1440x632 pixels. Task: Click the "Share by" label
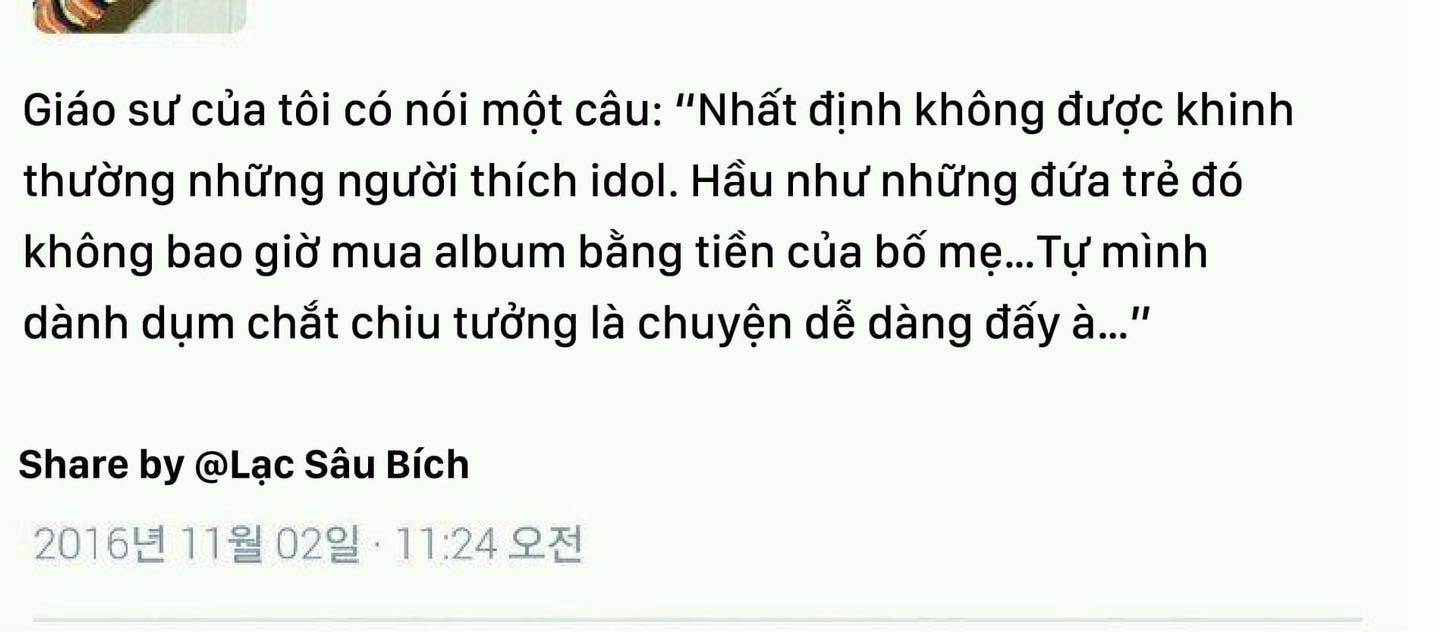coord(102,466)
